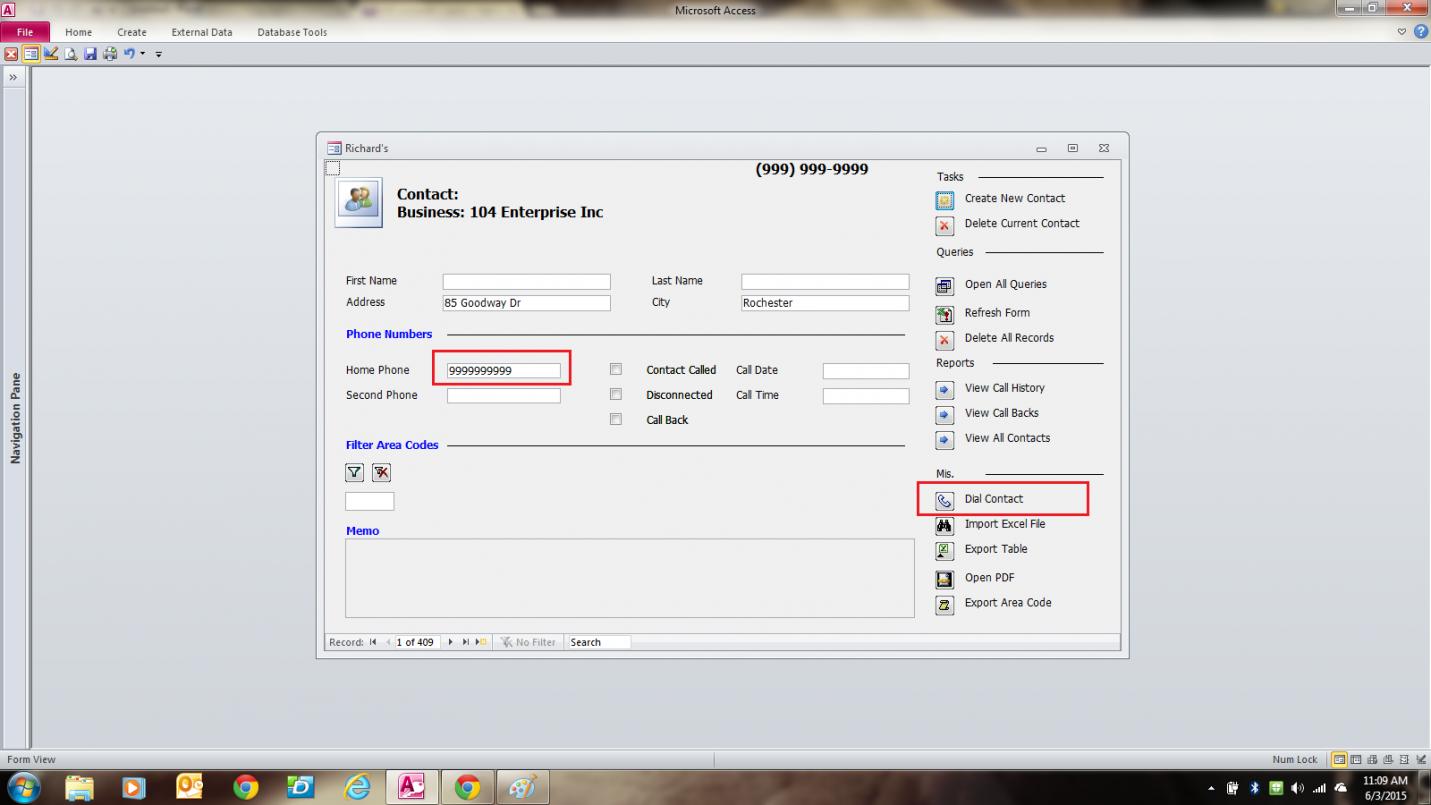Open the External Data tab
1431x805 pixels.
[x=202, y=32]
